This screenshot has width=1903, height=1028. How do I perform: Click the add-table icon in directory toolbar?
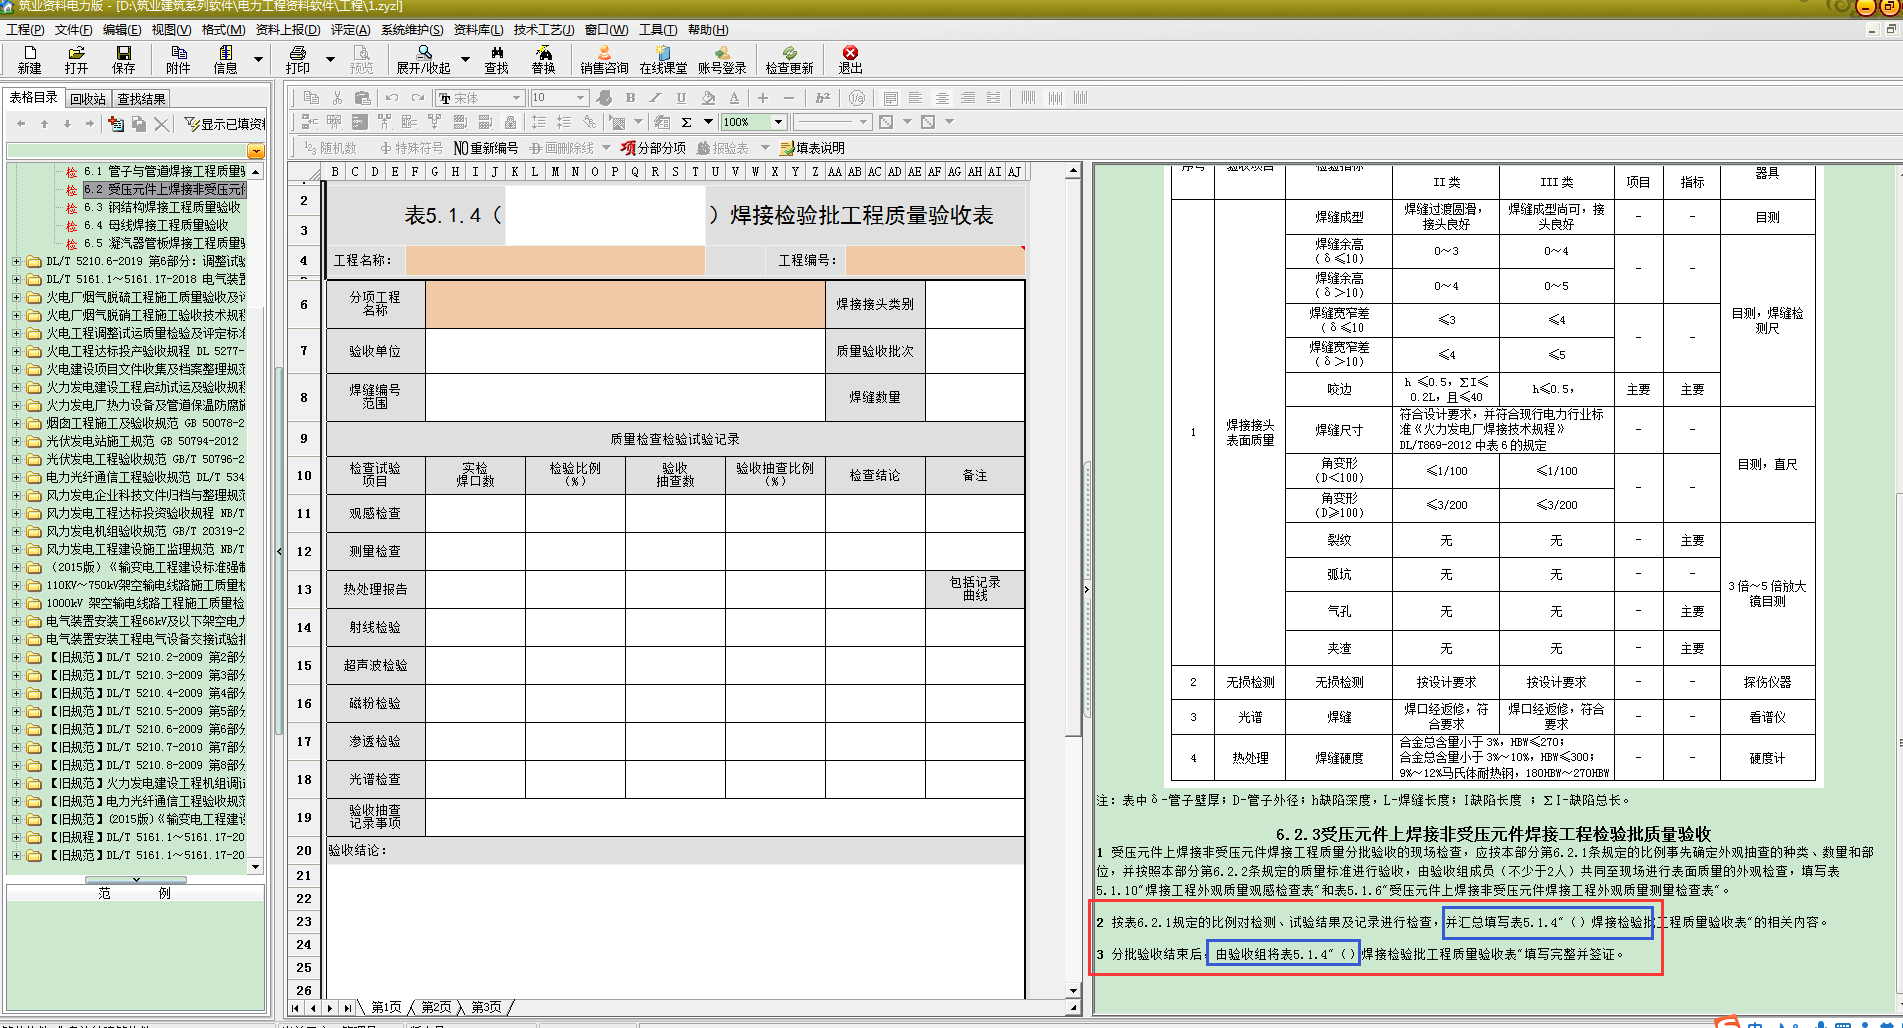pos(116,124)
